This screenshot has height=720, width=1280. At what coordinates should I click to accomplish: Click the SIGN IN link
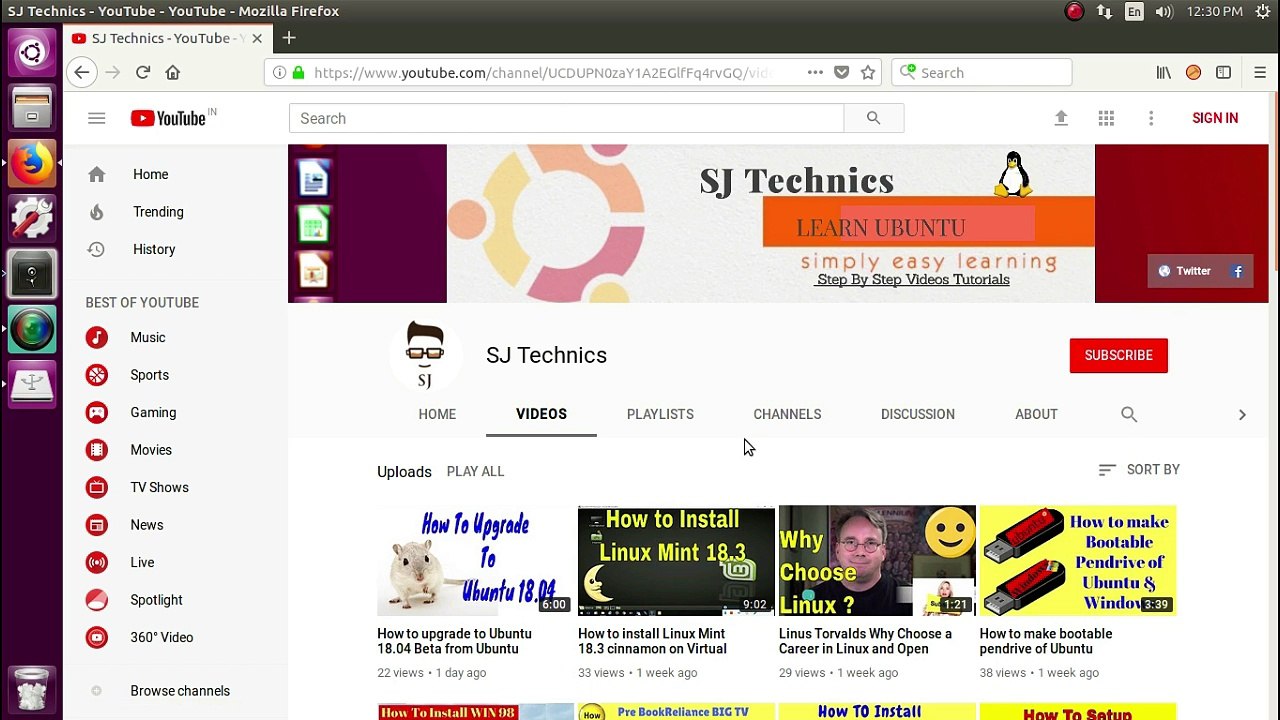[x=1215, y=118]
